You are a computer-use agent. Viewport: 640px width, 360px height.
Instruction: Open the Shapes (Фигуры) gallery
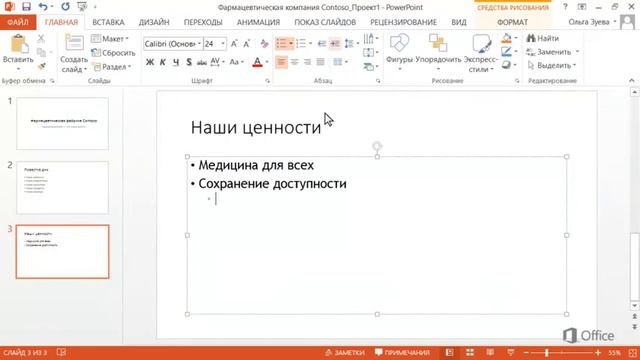[399, 53]
